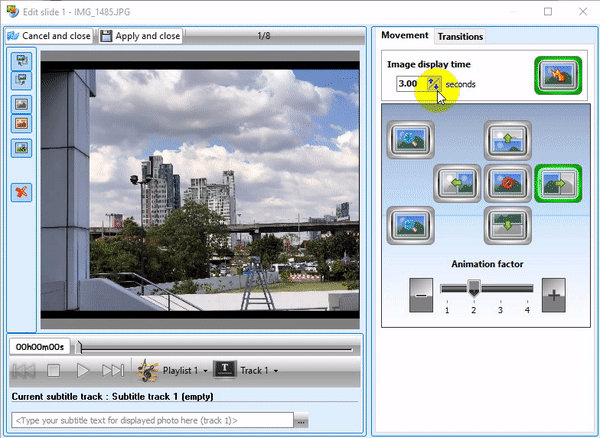Close the Edit slide window
Viewport: 600px width, 438px height.
point(583,11)
